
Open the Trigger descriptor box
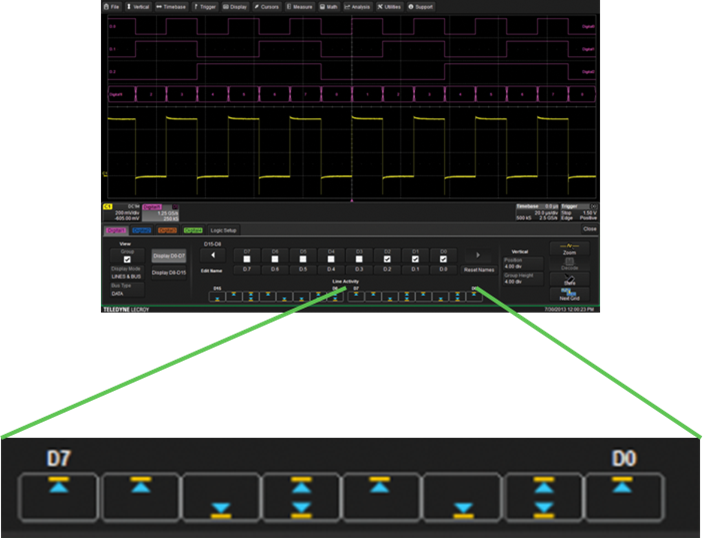pos(579,212)
